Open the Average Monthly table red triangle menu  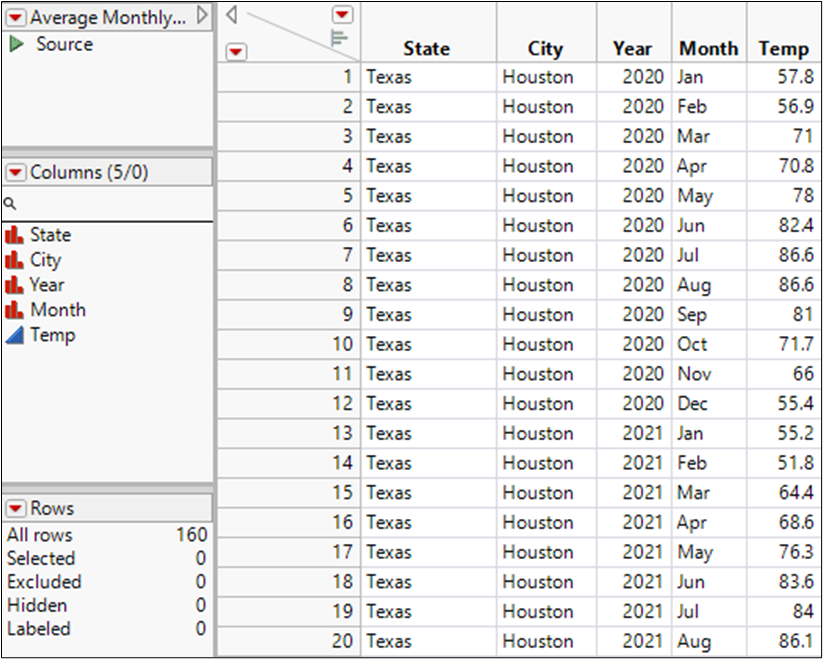[x=15, y=17]
